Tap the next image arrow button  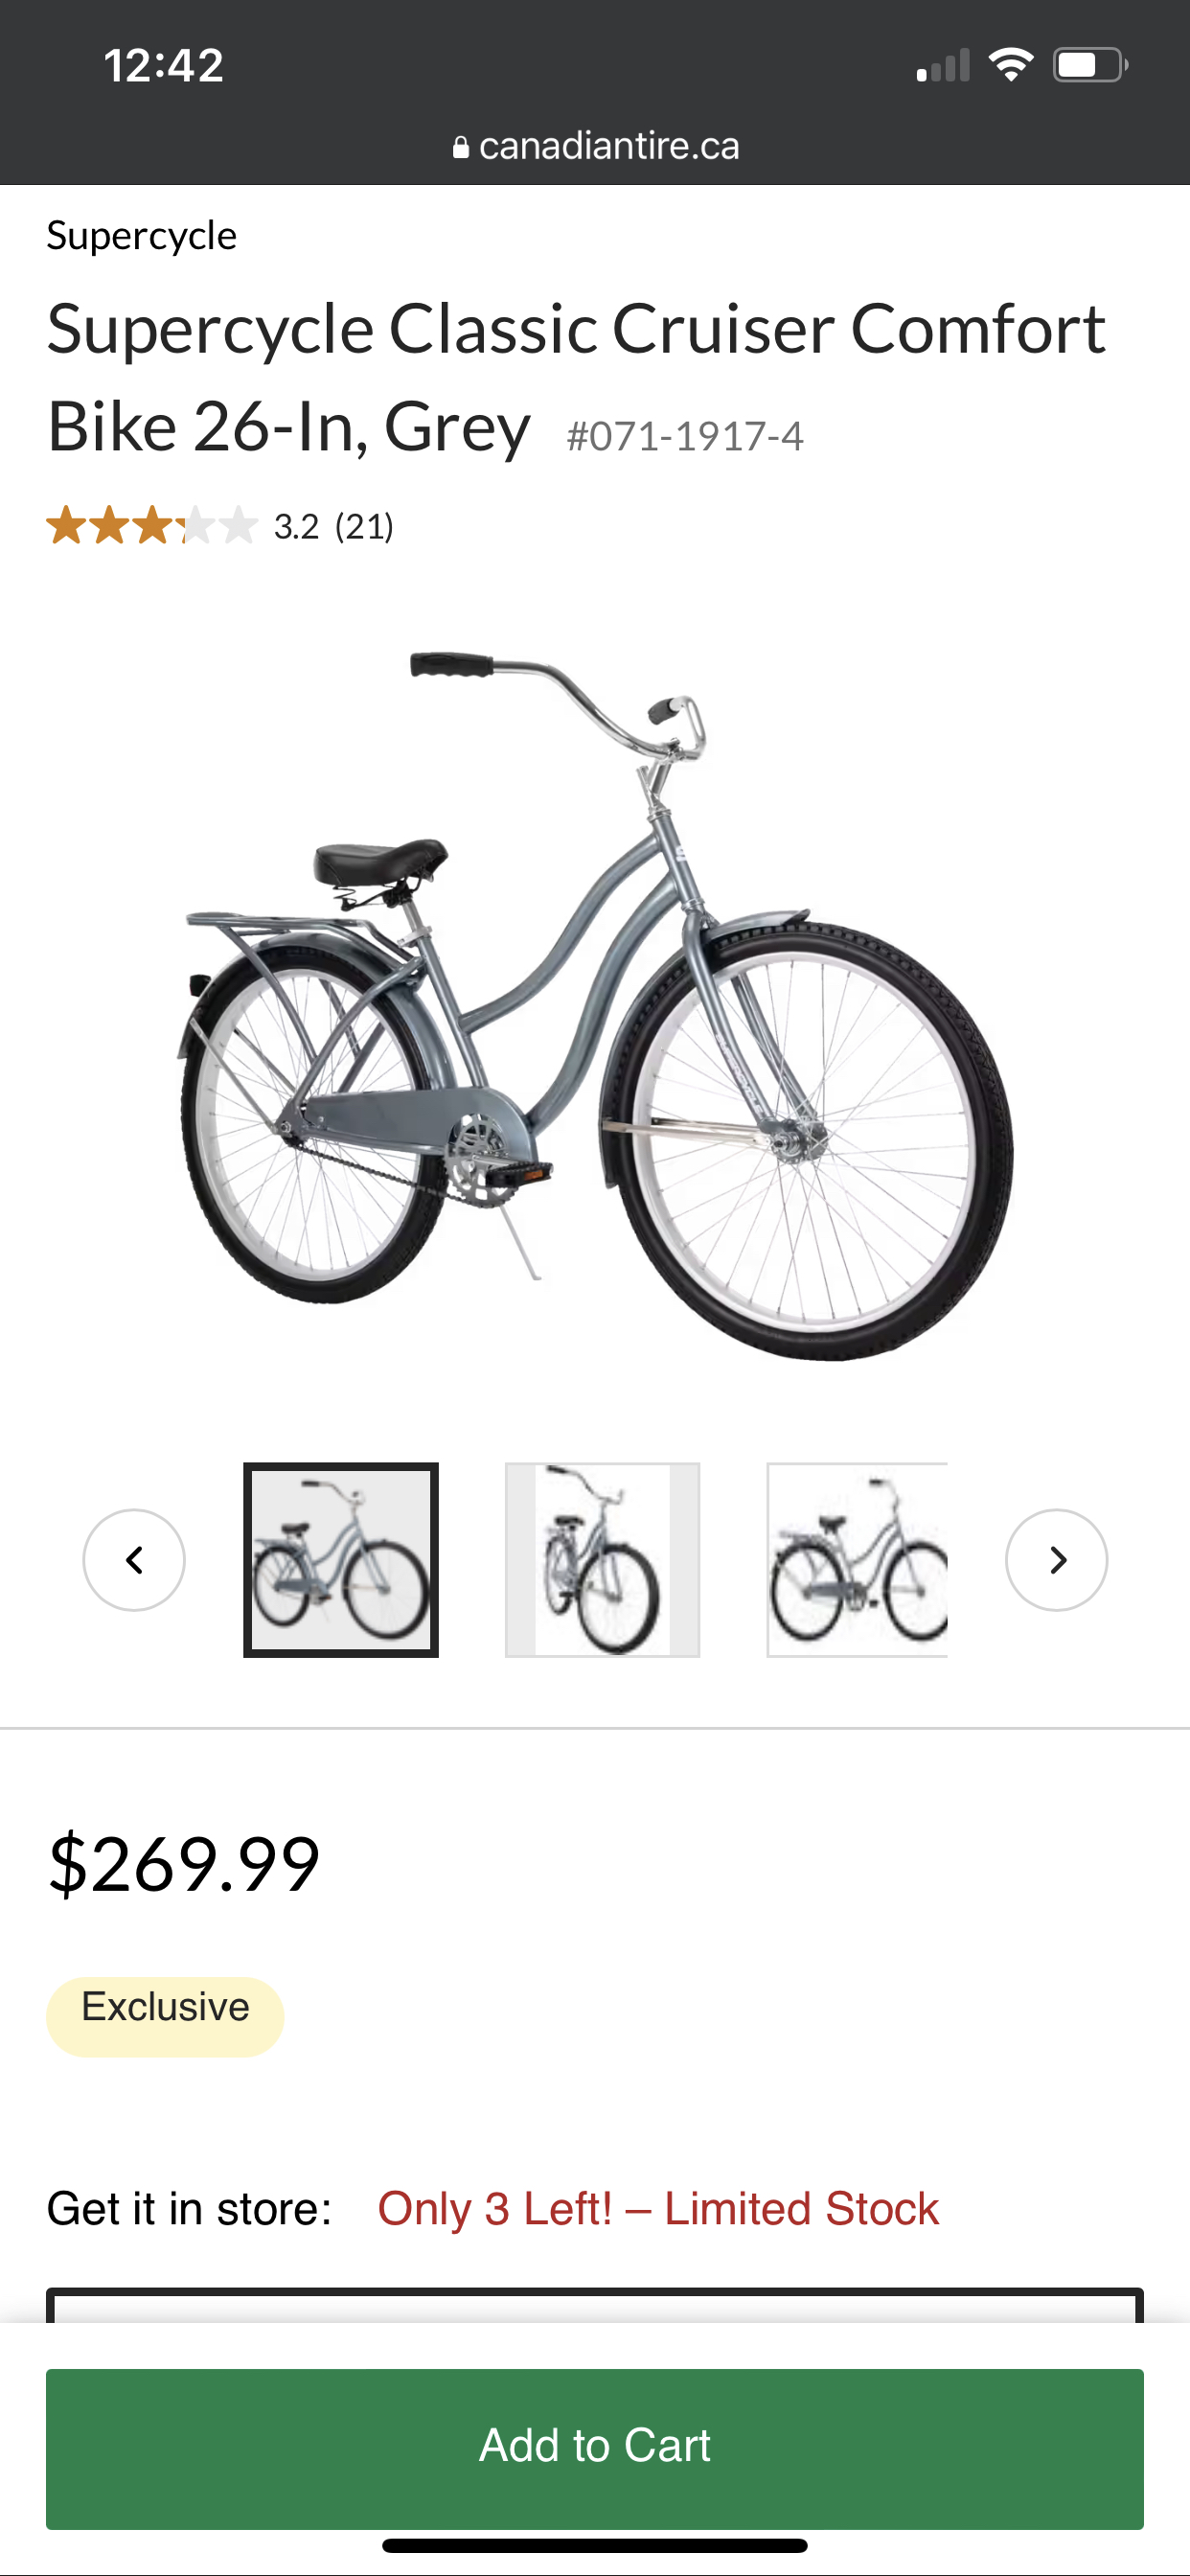pyautogui.click(x=1056, y=1559)
